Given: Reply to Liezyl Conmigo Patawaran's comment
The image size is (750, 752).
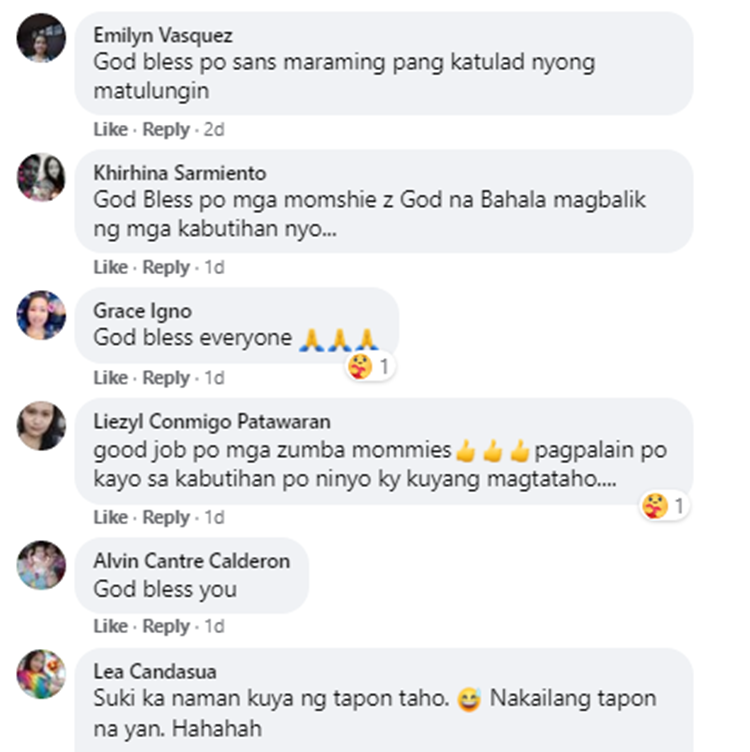Looking at the screenshot, I should click(x=166, y=517).
